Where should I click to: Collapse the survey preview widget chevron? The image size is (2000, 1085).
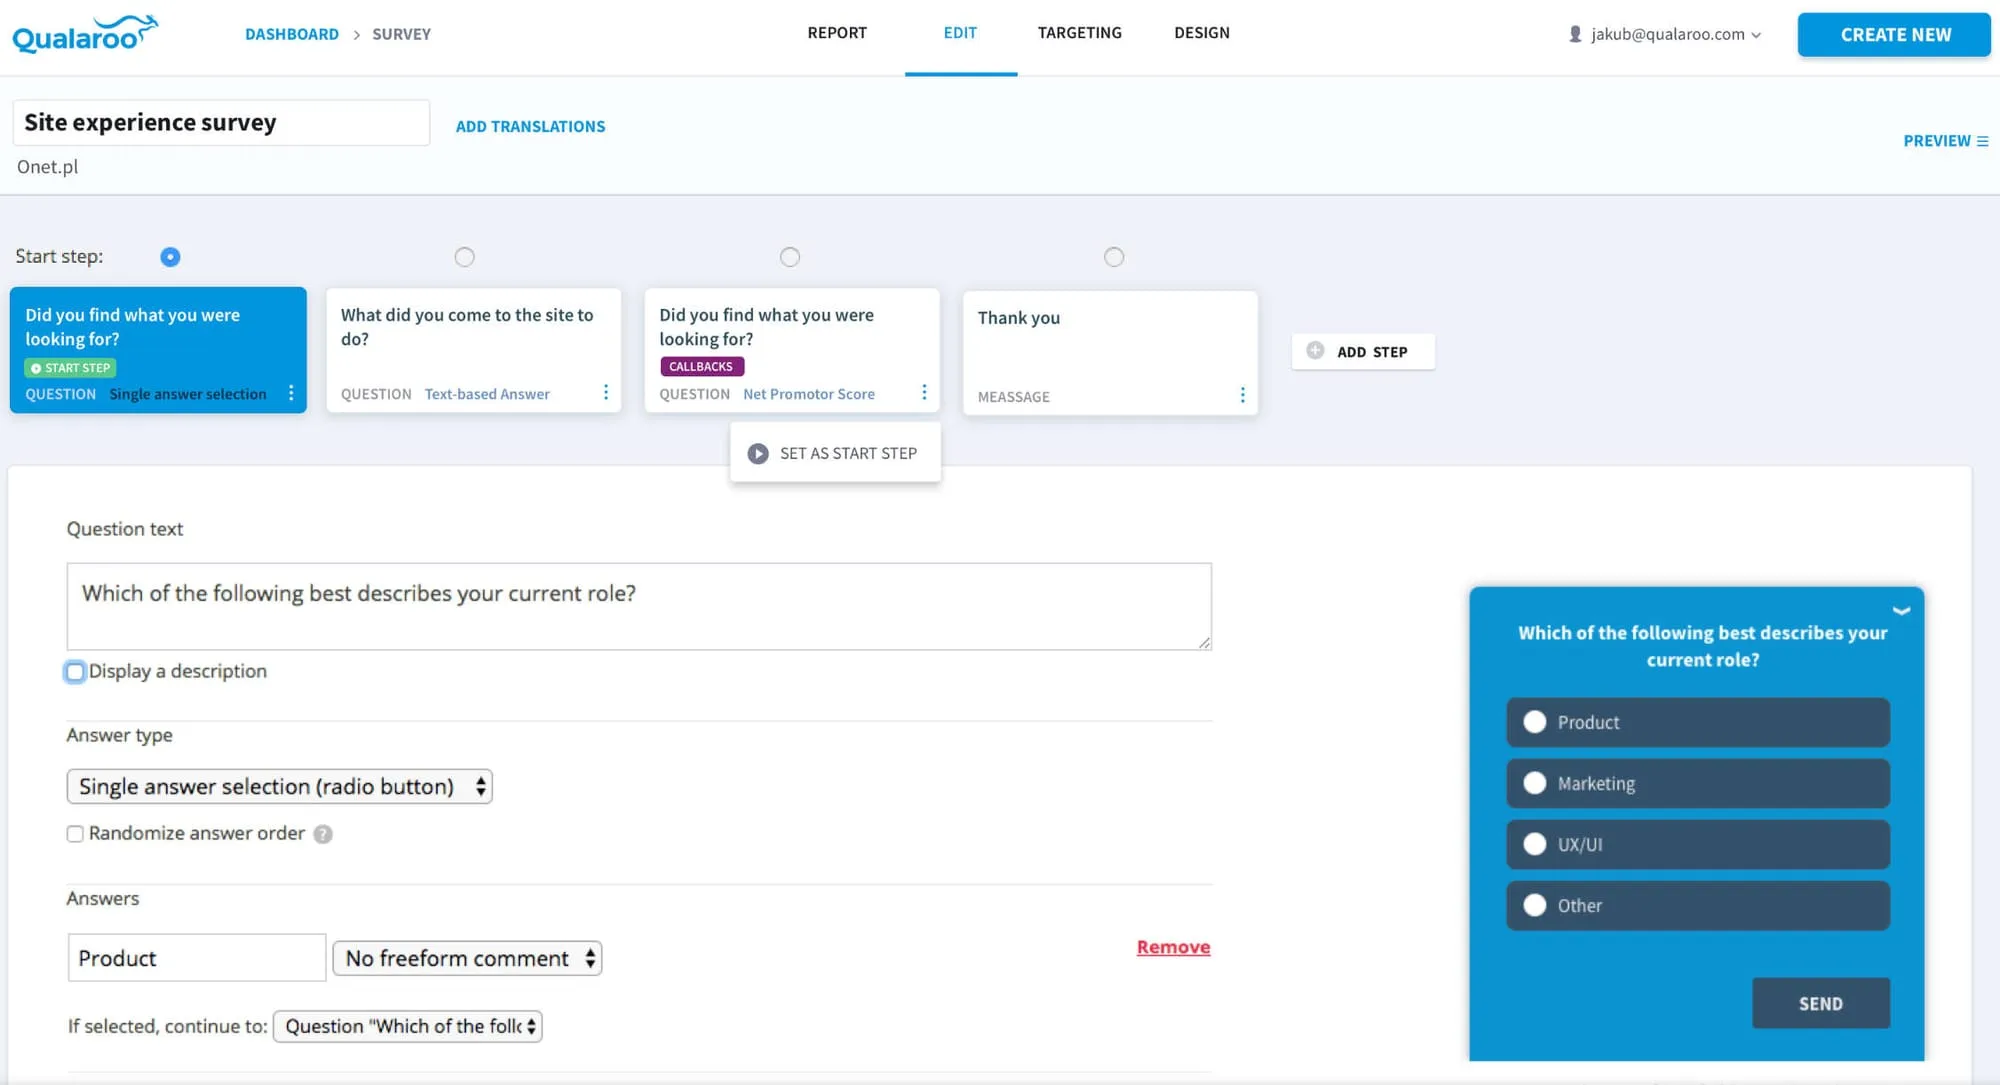(x=1898, y=610)
